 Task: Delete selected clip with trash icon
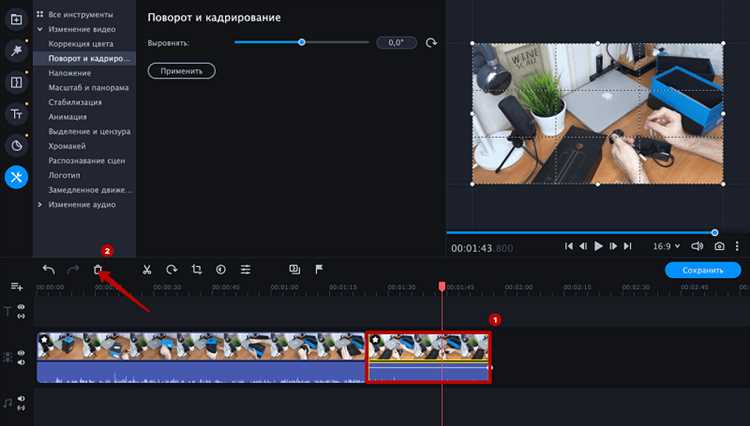[x=98, y=270]
